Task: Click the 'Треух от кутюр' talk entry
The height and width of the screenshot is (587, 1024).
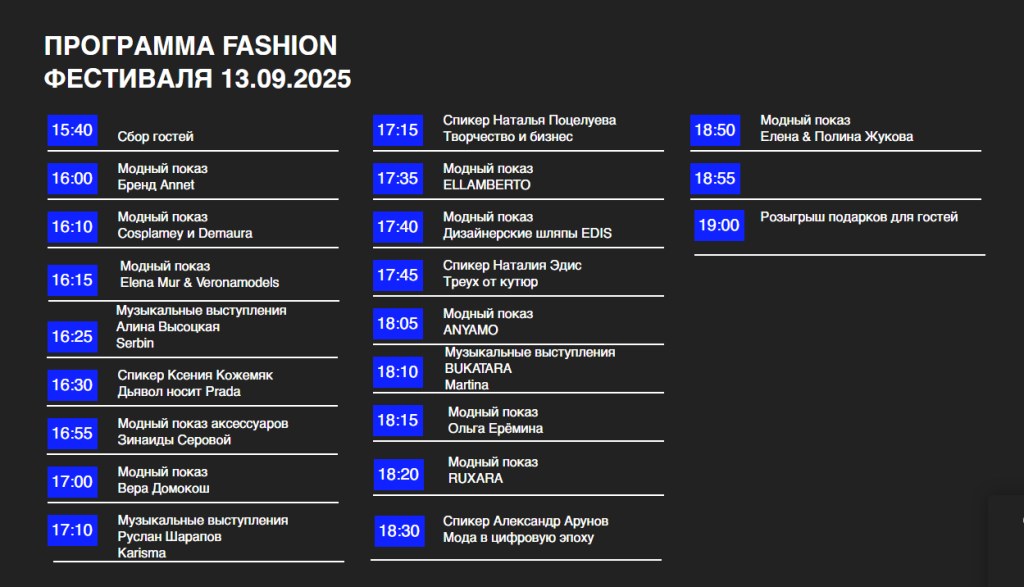Action: click(490, 281)
